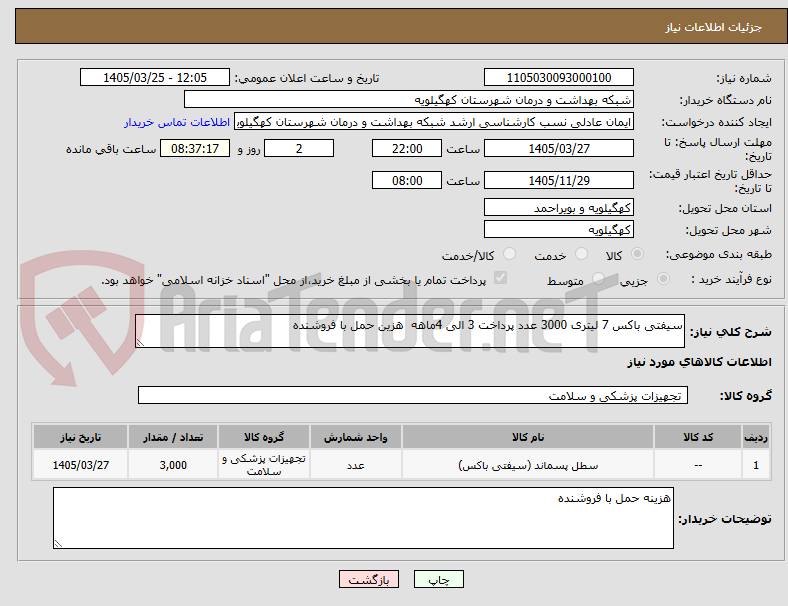This screenshot has height=606, width=788.
Task: Select the جزیی purchase type radio
Action: click(663, 279)
